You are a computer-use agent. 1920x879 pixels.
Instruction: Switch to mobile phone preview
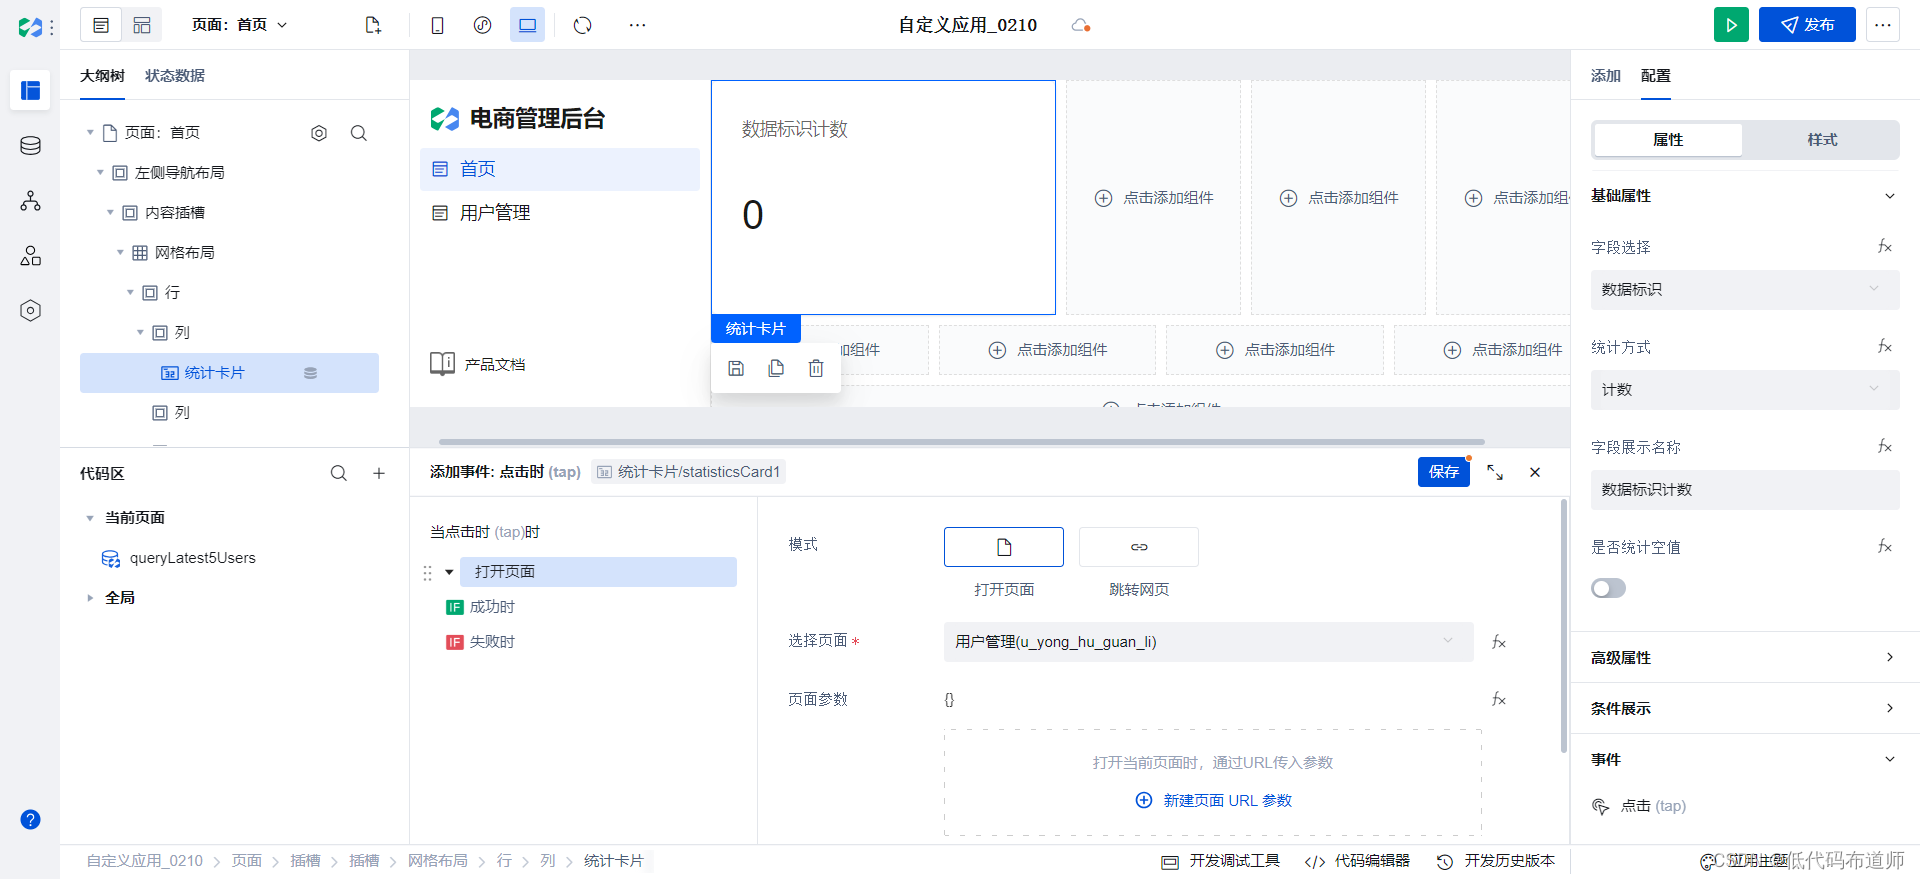click(437, 25)
